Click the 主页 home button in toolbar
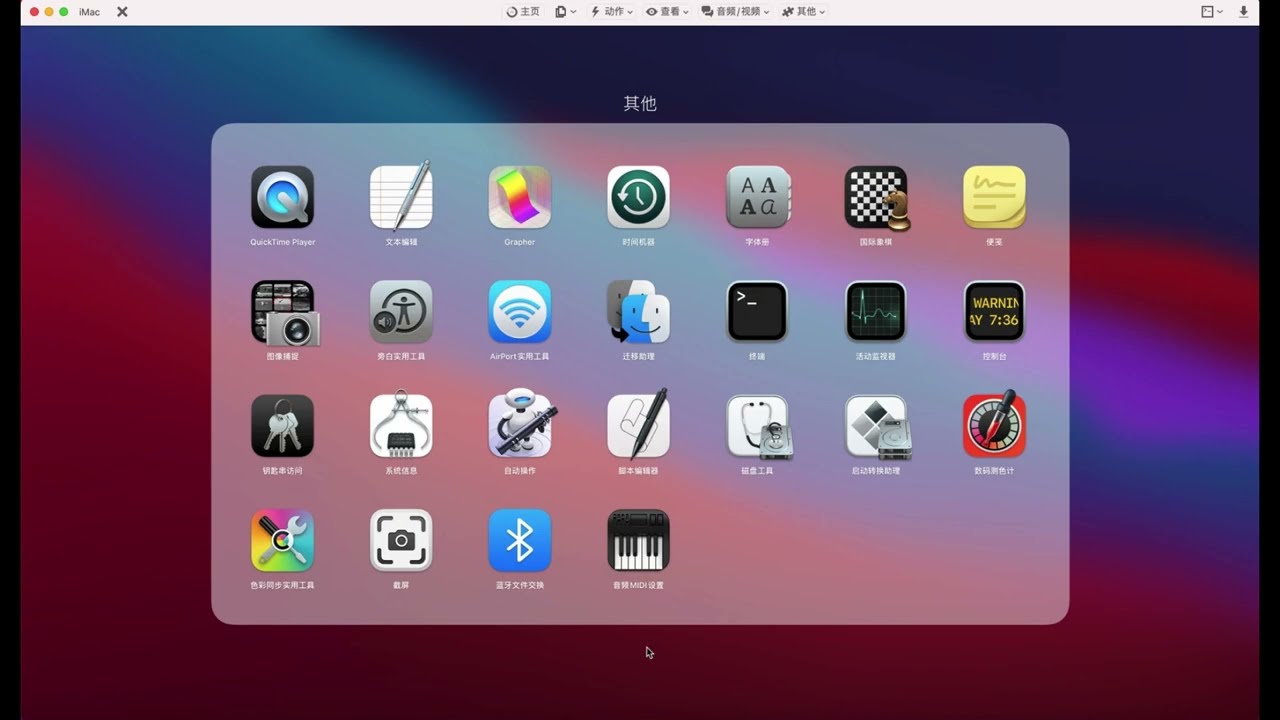 tap(523, 12)
